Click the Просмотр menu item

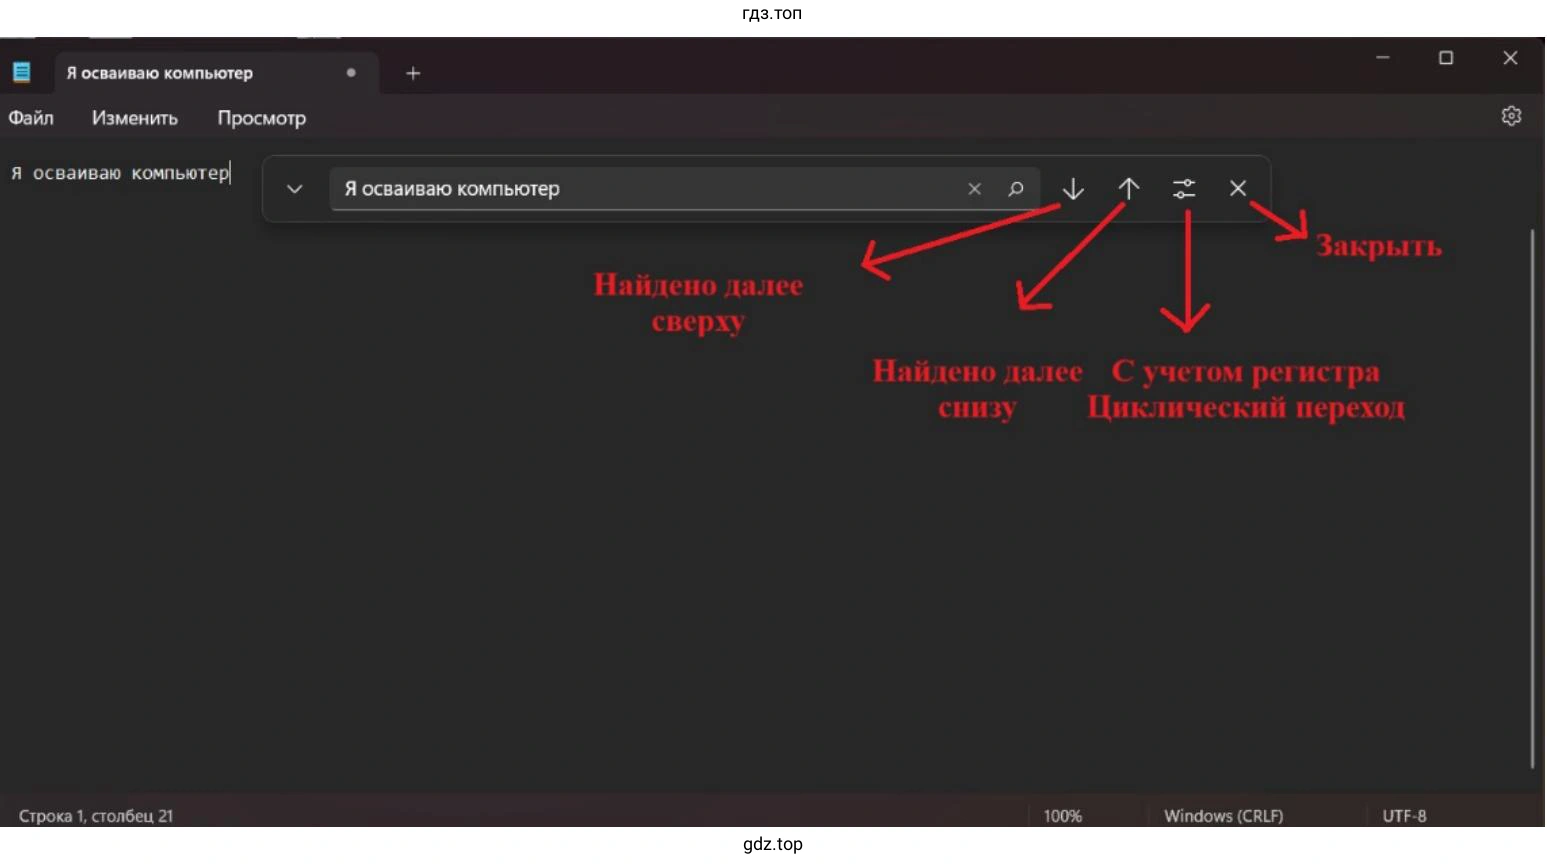tap(261, 117)
